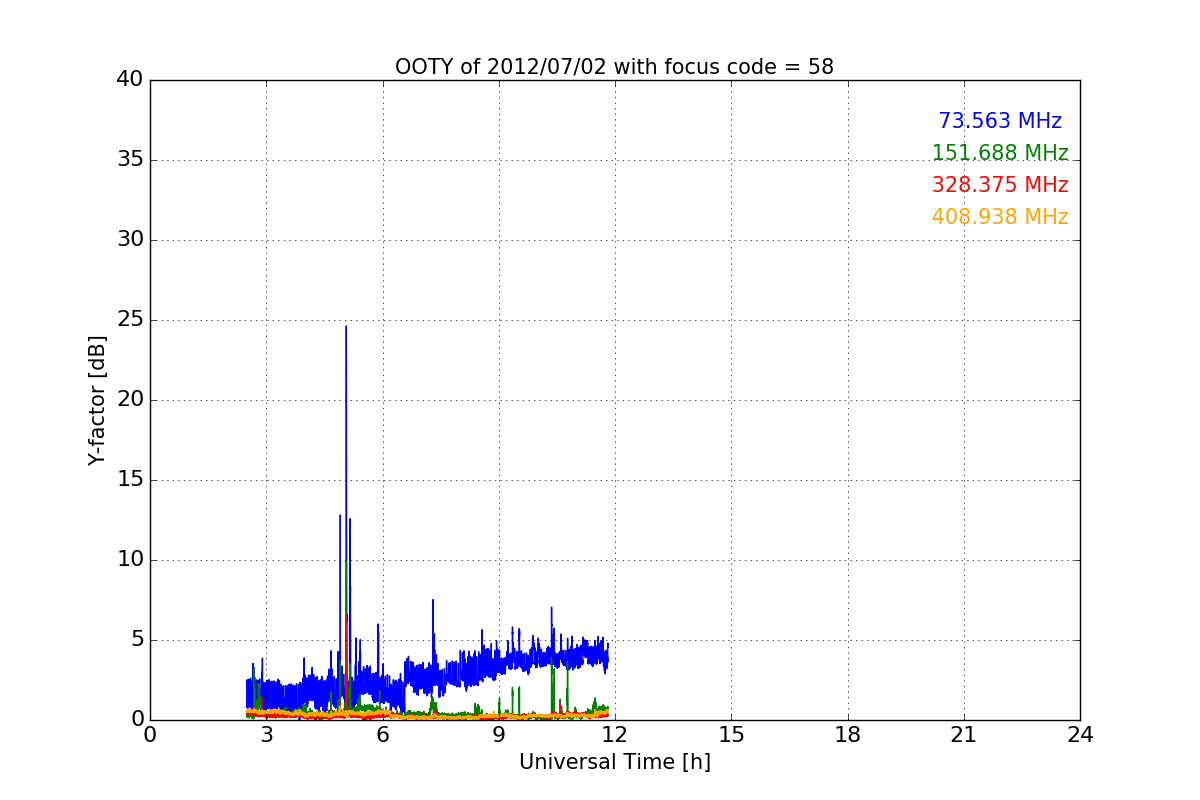This screenshot has width=1200, height=800.
Task: Click the 'Universal Time [h]' axis label
Action: point(614,762)
